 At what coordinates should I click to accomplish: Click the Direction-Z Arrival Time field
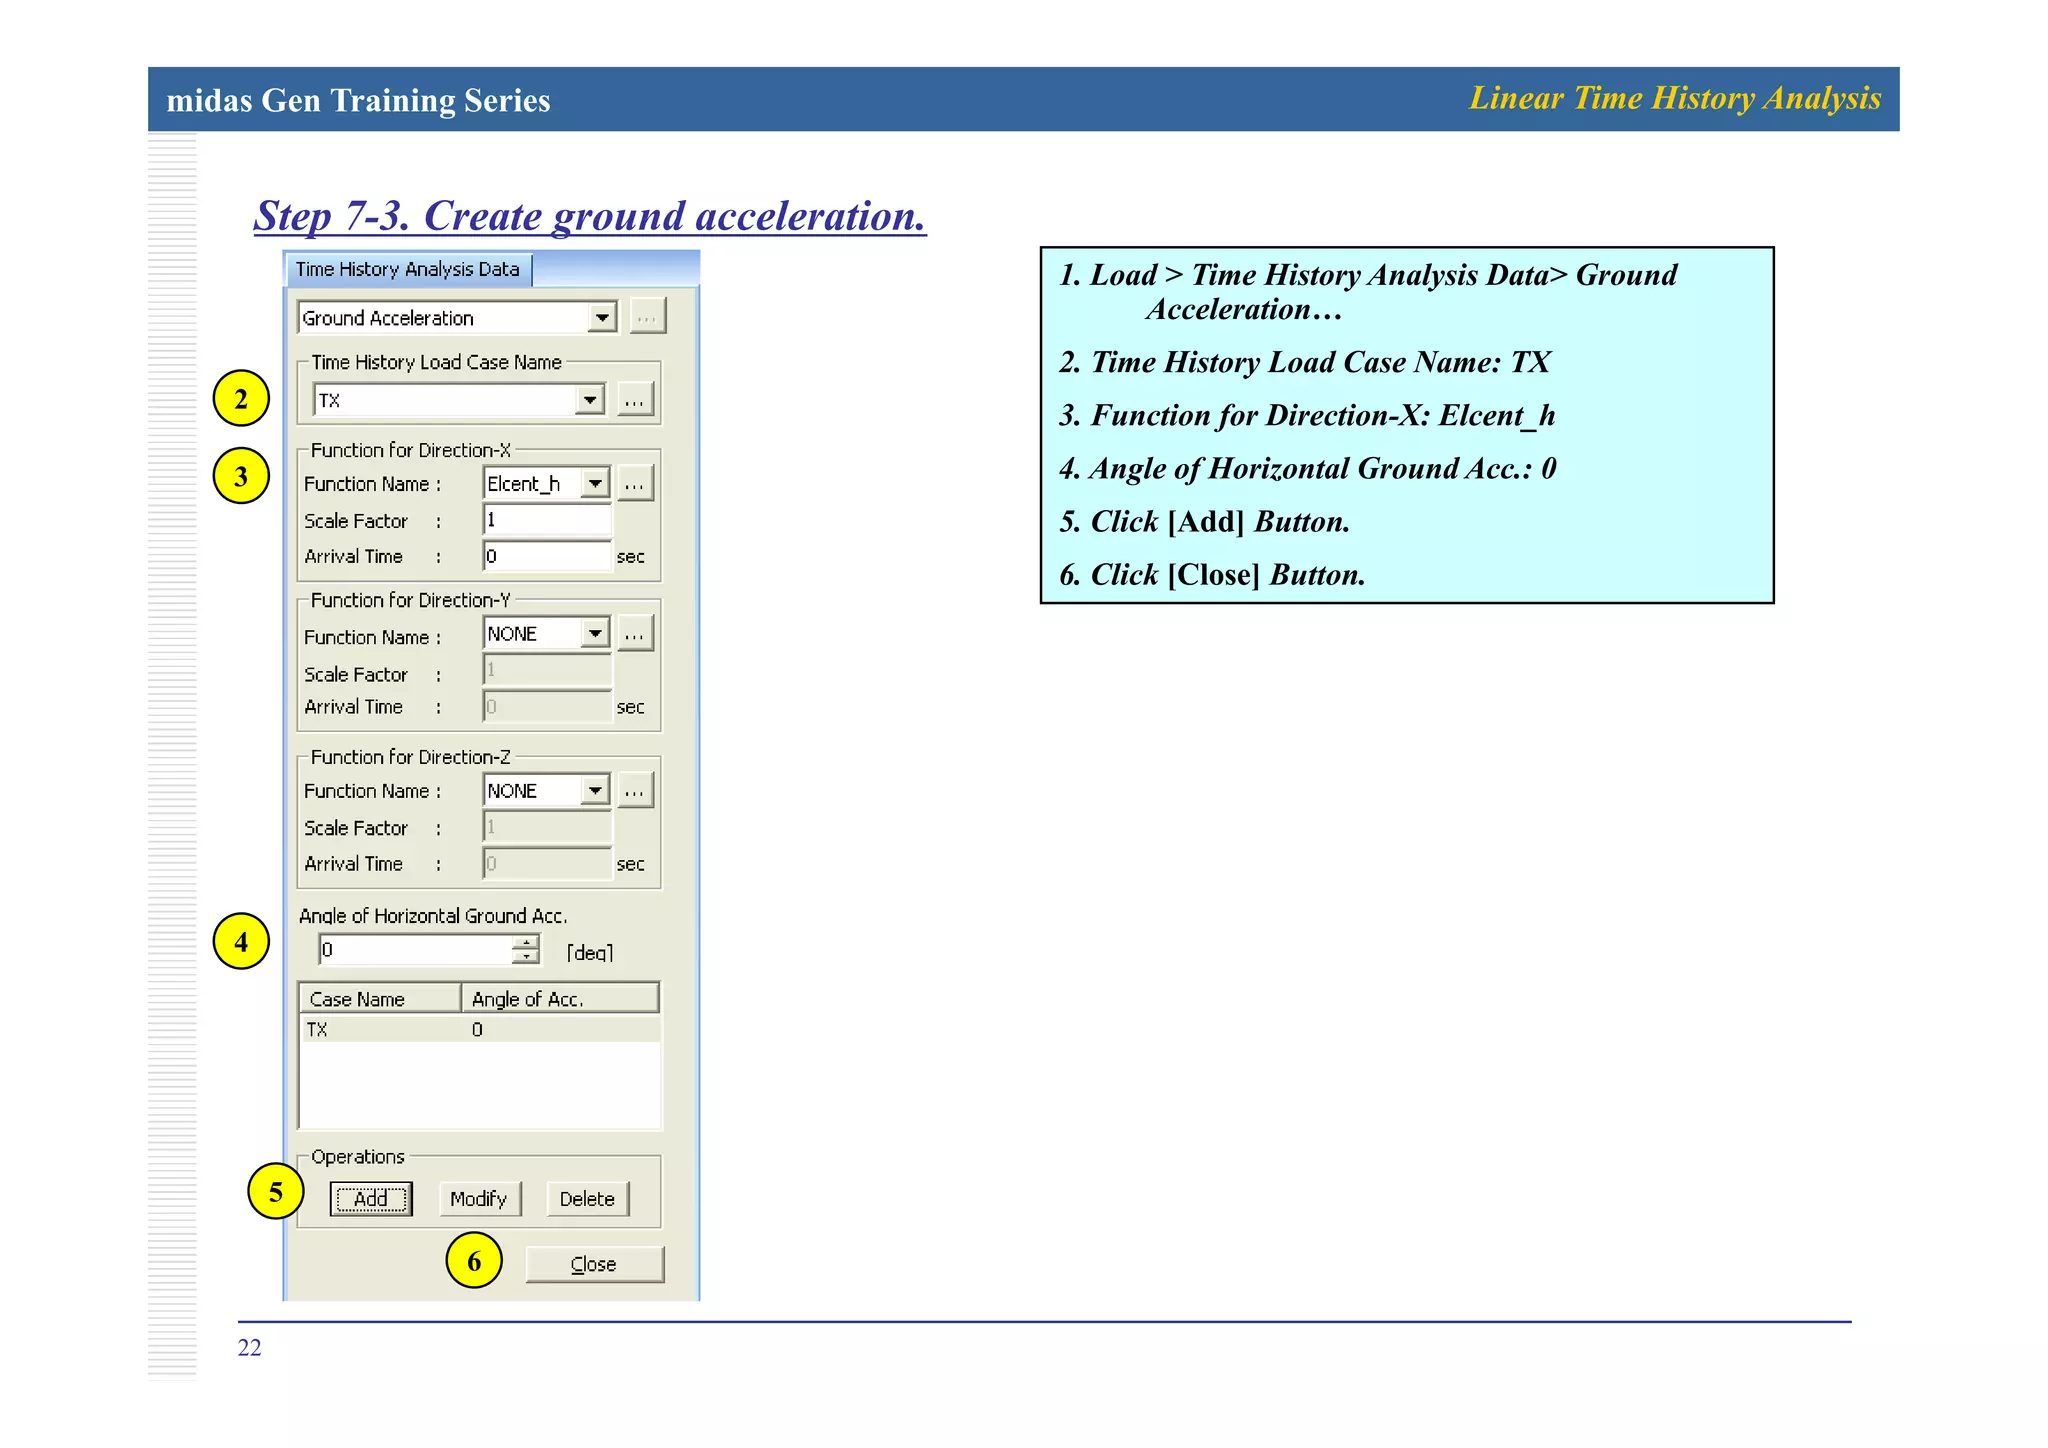click(547, 863)
